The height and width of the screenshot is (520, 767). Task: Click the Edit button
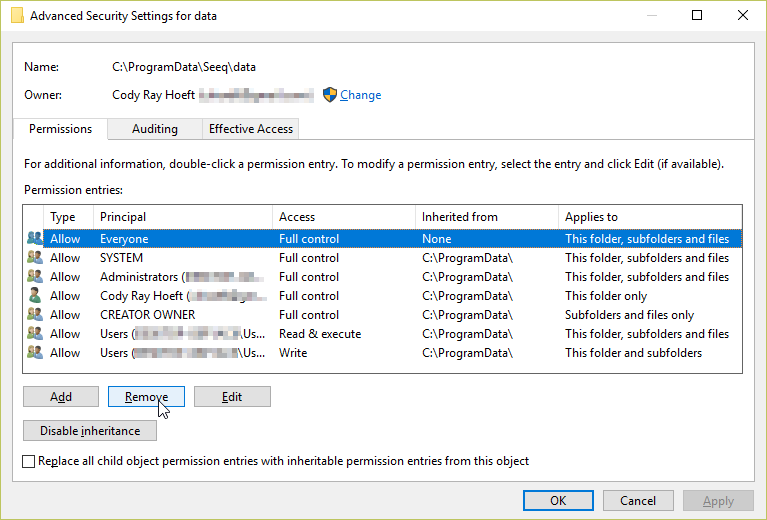232,397
